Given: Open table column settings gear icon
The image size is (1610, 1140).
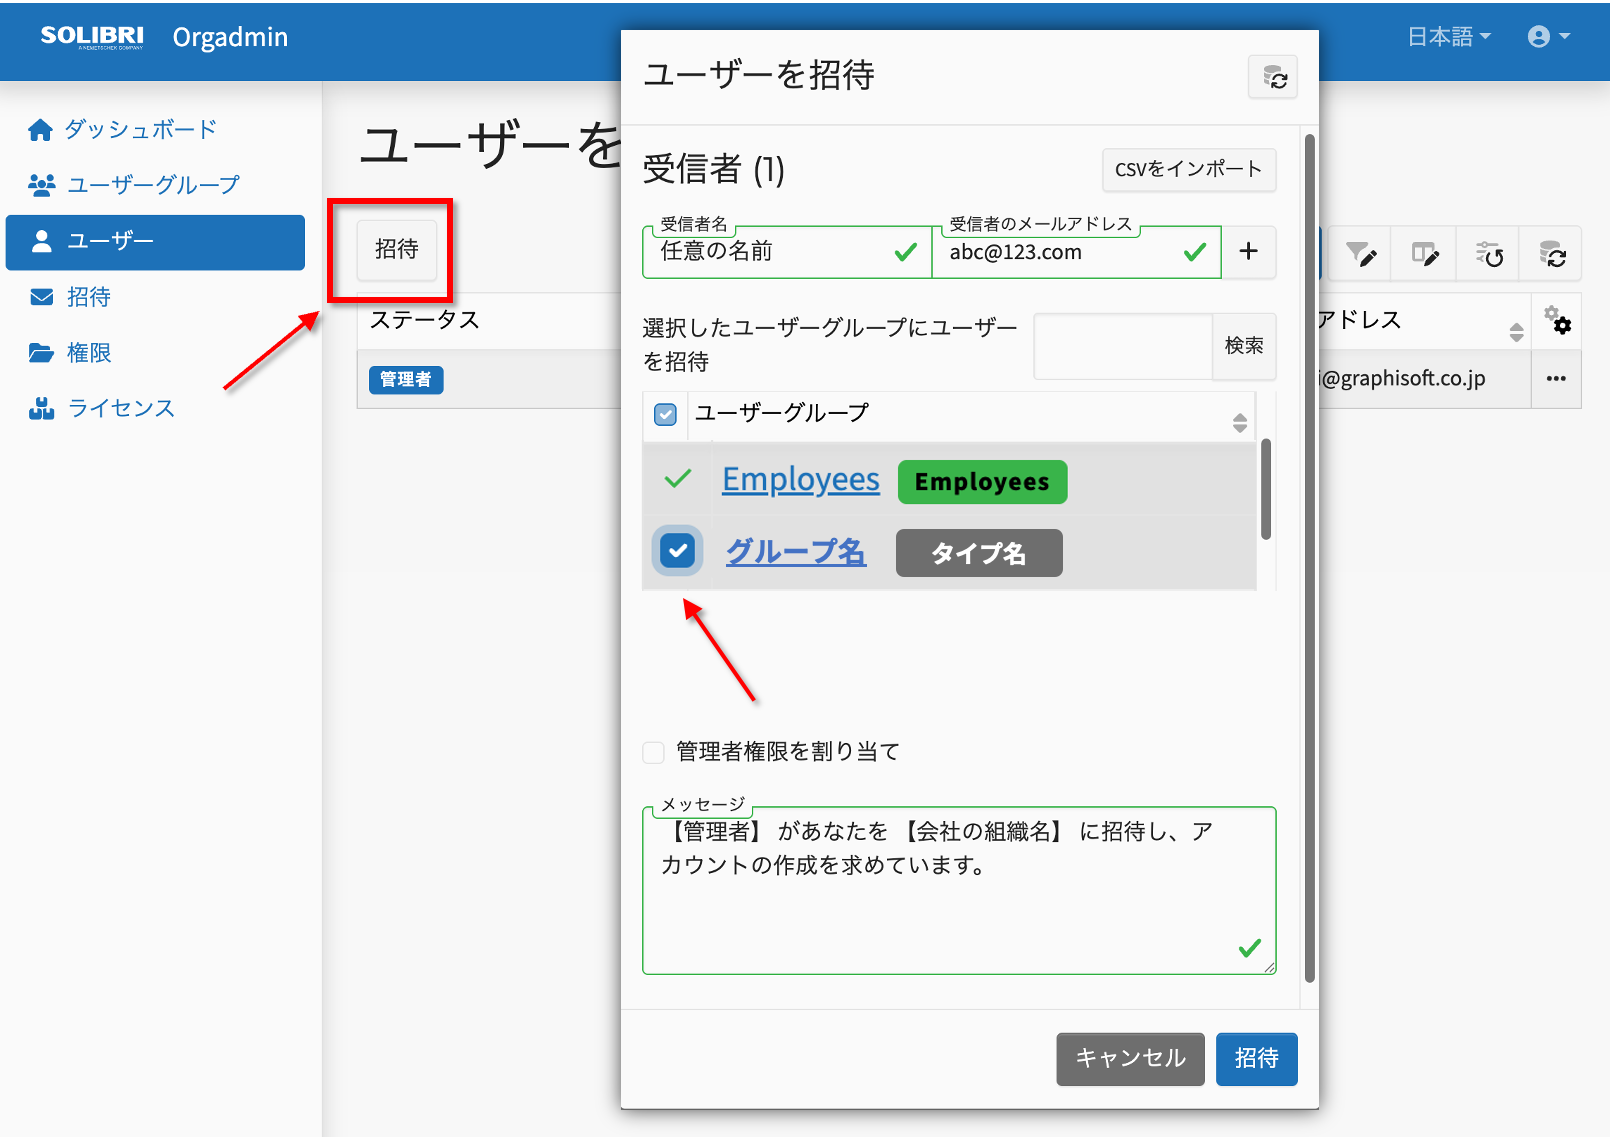Looking at the screenshot, I should click(1557, 320).
